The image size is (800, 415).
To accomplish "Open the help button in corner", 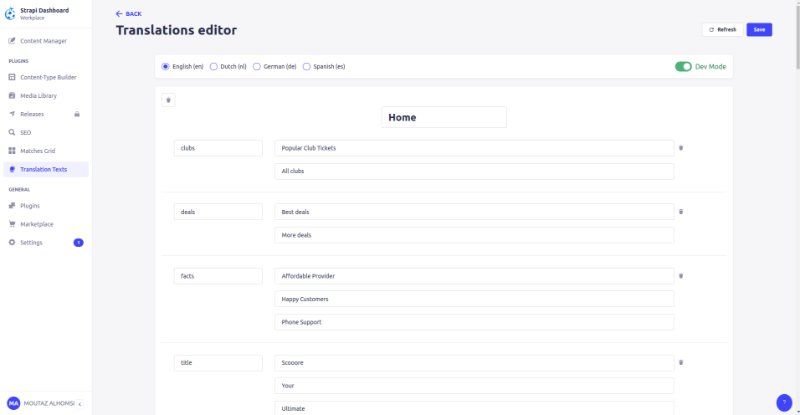I will click(x=784, y=403).
